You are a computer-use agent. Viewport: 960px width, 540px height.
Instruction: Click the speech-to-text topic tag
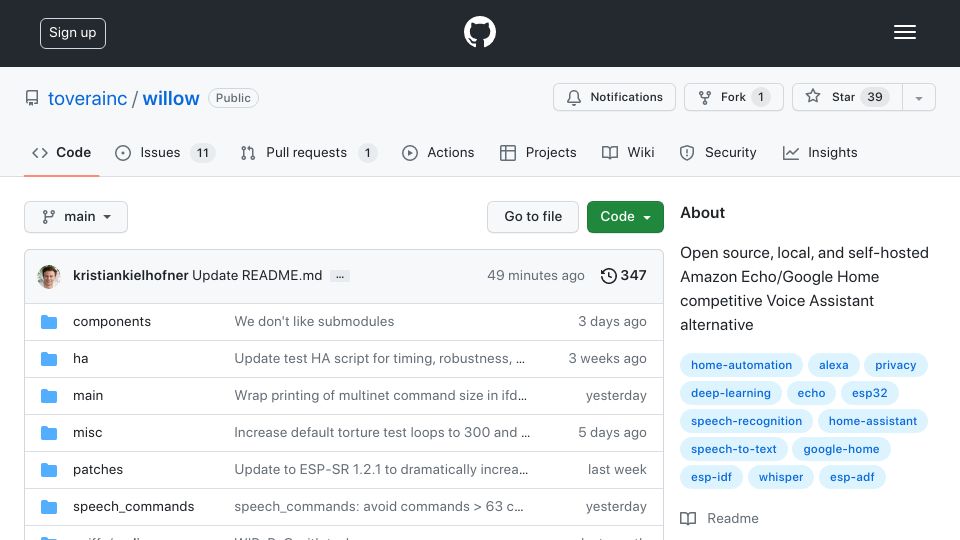tap(733, 449)
